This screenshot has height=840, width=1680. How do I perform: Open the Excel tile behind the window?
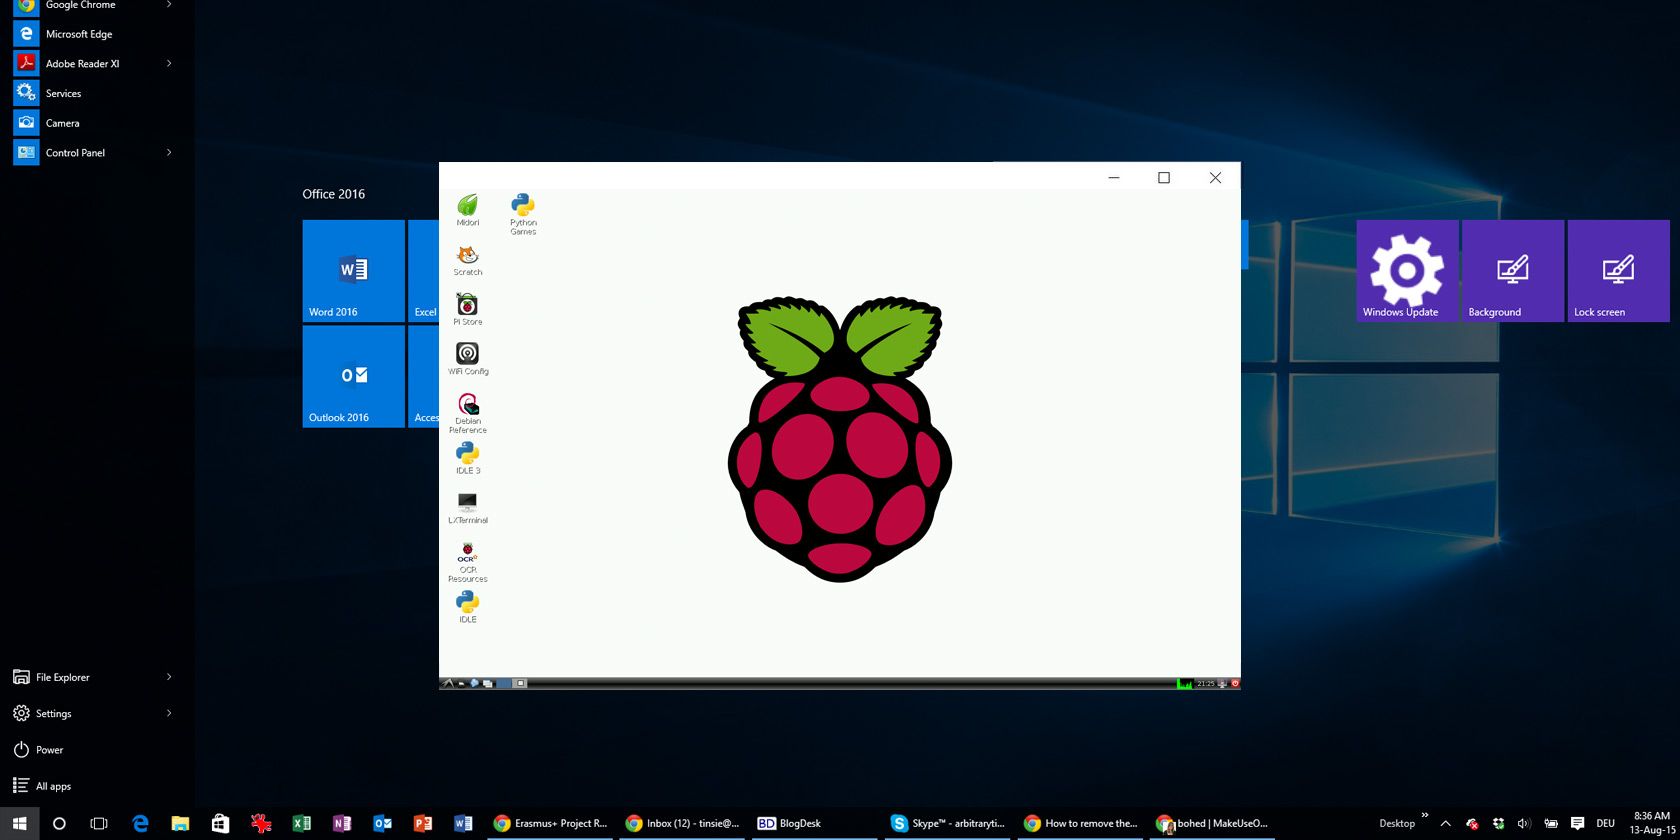click(424, 271)
